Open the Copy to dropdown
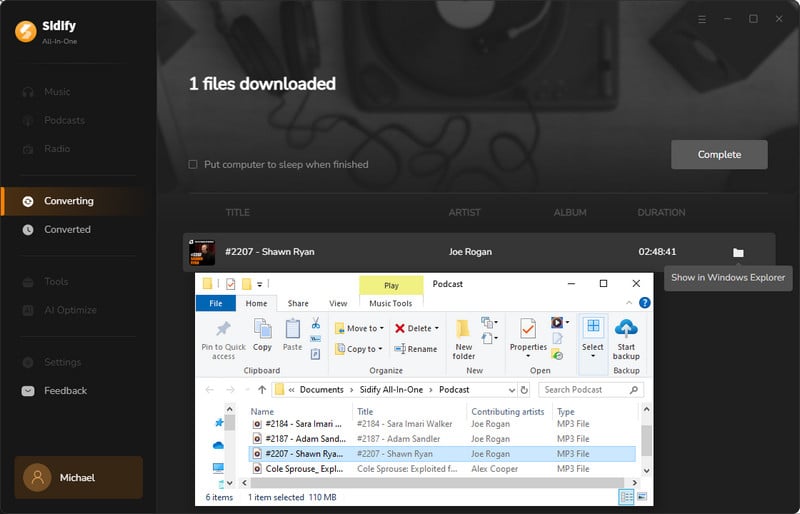The image size is (800, 514). click(x=359, y=349)
